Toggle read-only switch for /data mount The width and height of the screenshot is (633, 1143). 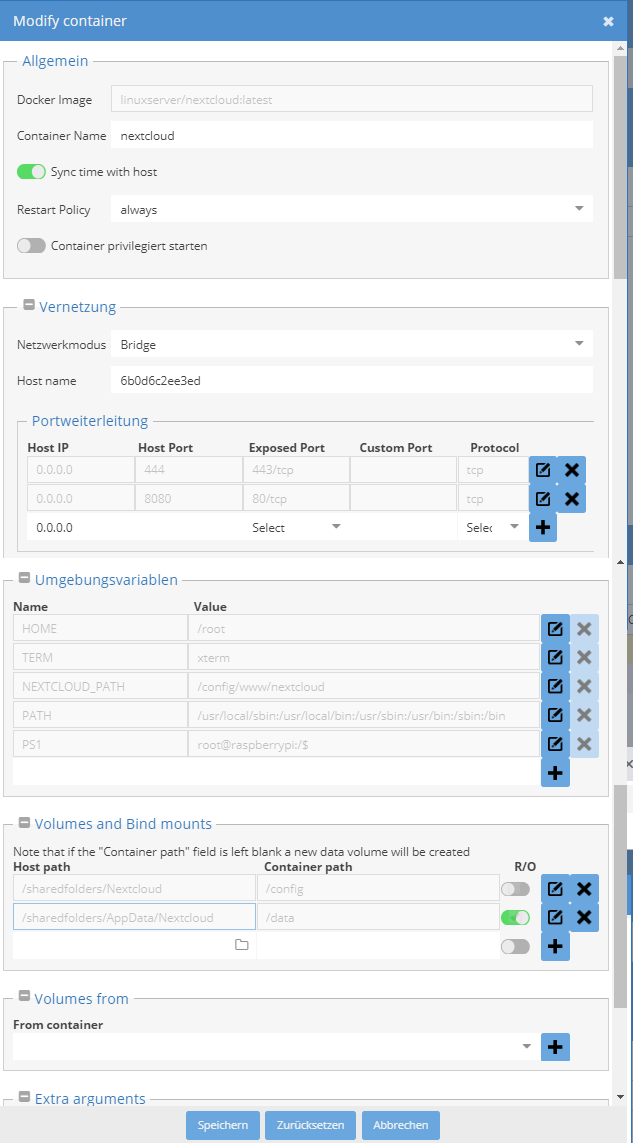(x=516, y=917)
